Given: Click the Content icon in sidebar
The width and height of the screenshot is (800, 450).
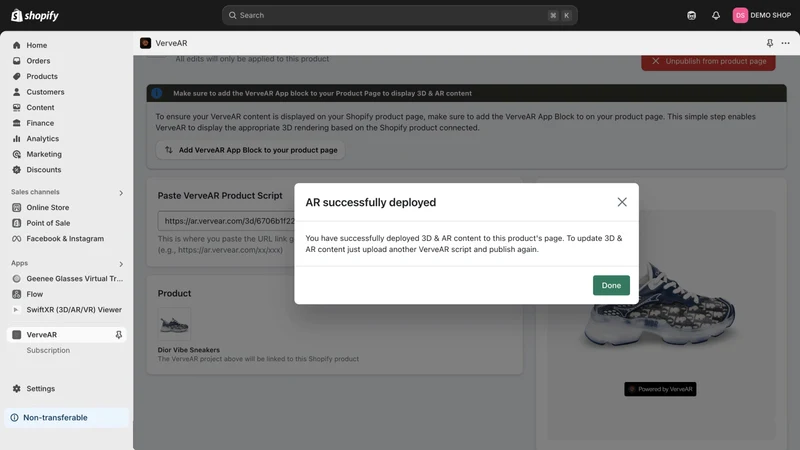Looking at the screenshot, I should pos(17,107).
